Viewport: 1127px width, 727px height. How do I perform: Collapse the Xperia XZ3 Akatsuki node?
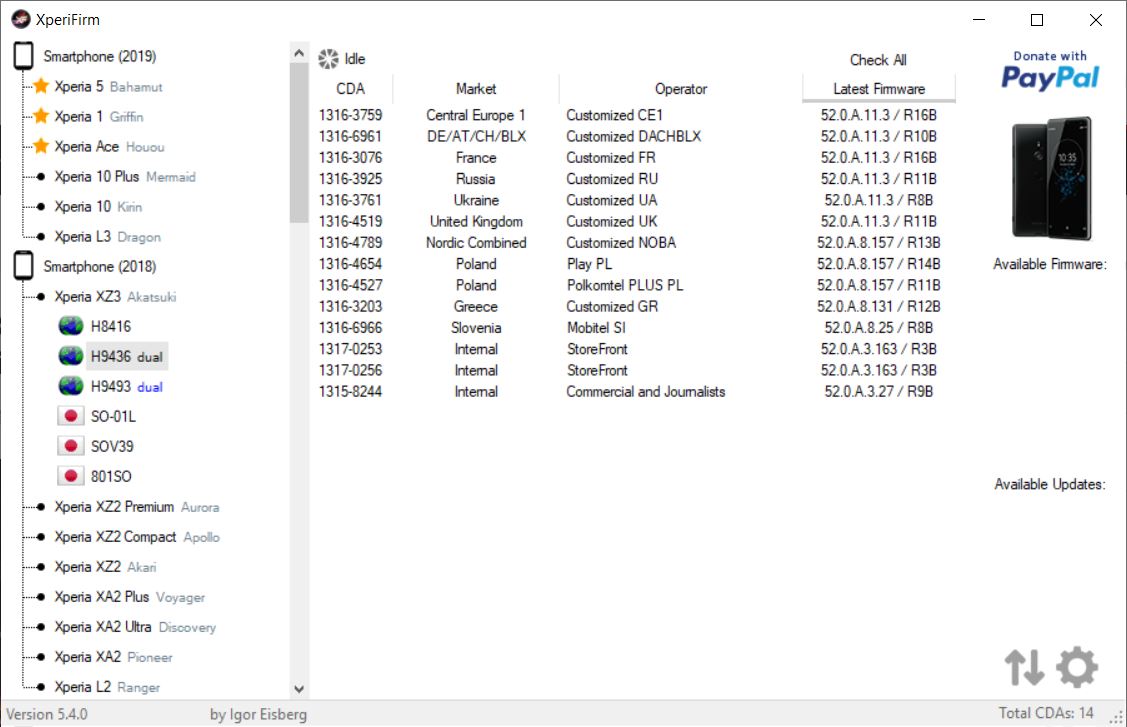(x=40, y=297)
